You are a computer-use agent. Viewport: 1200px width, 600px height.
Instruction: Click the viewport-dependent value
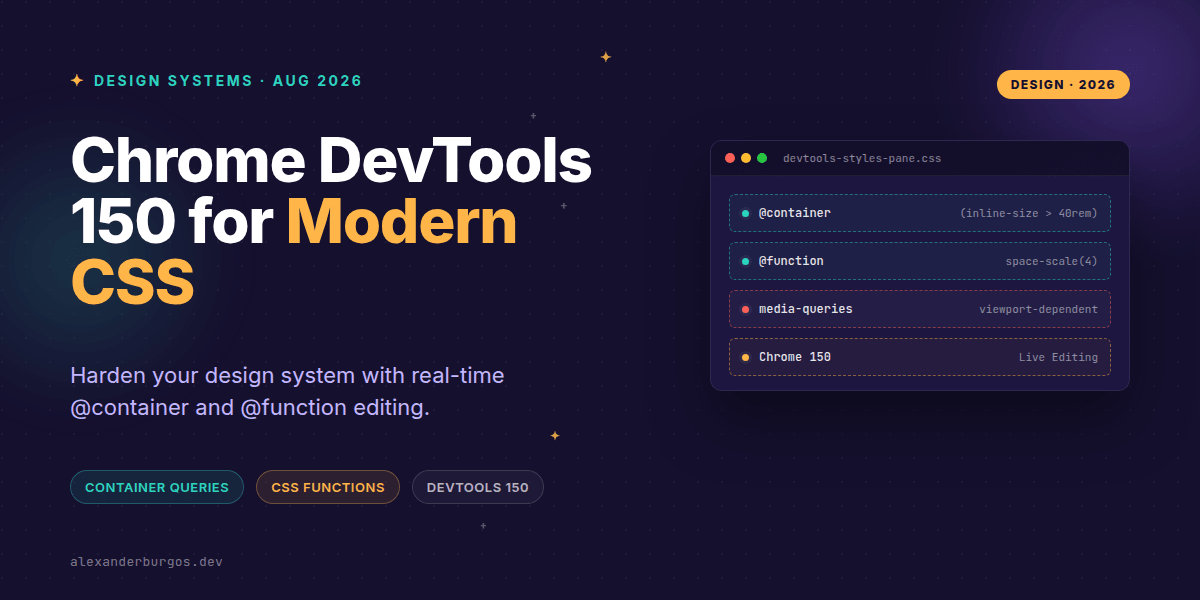click(x=1038, y=309)
